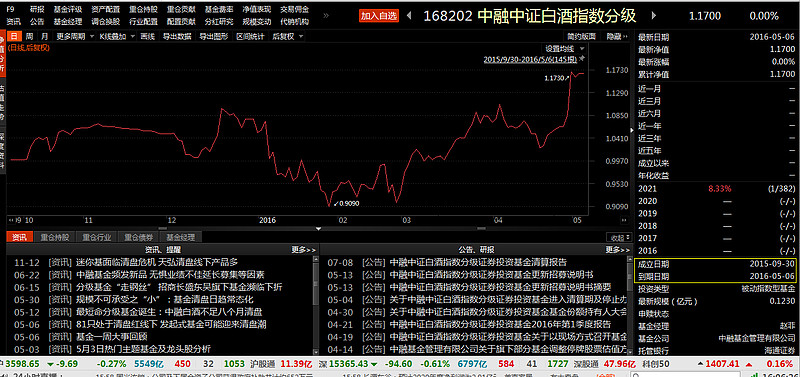Open the 基金费率 menu item
The image size is (800, 377).
click(x=219, y=9)
